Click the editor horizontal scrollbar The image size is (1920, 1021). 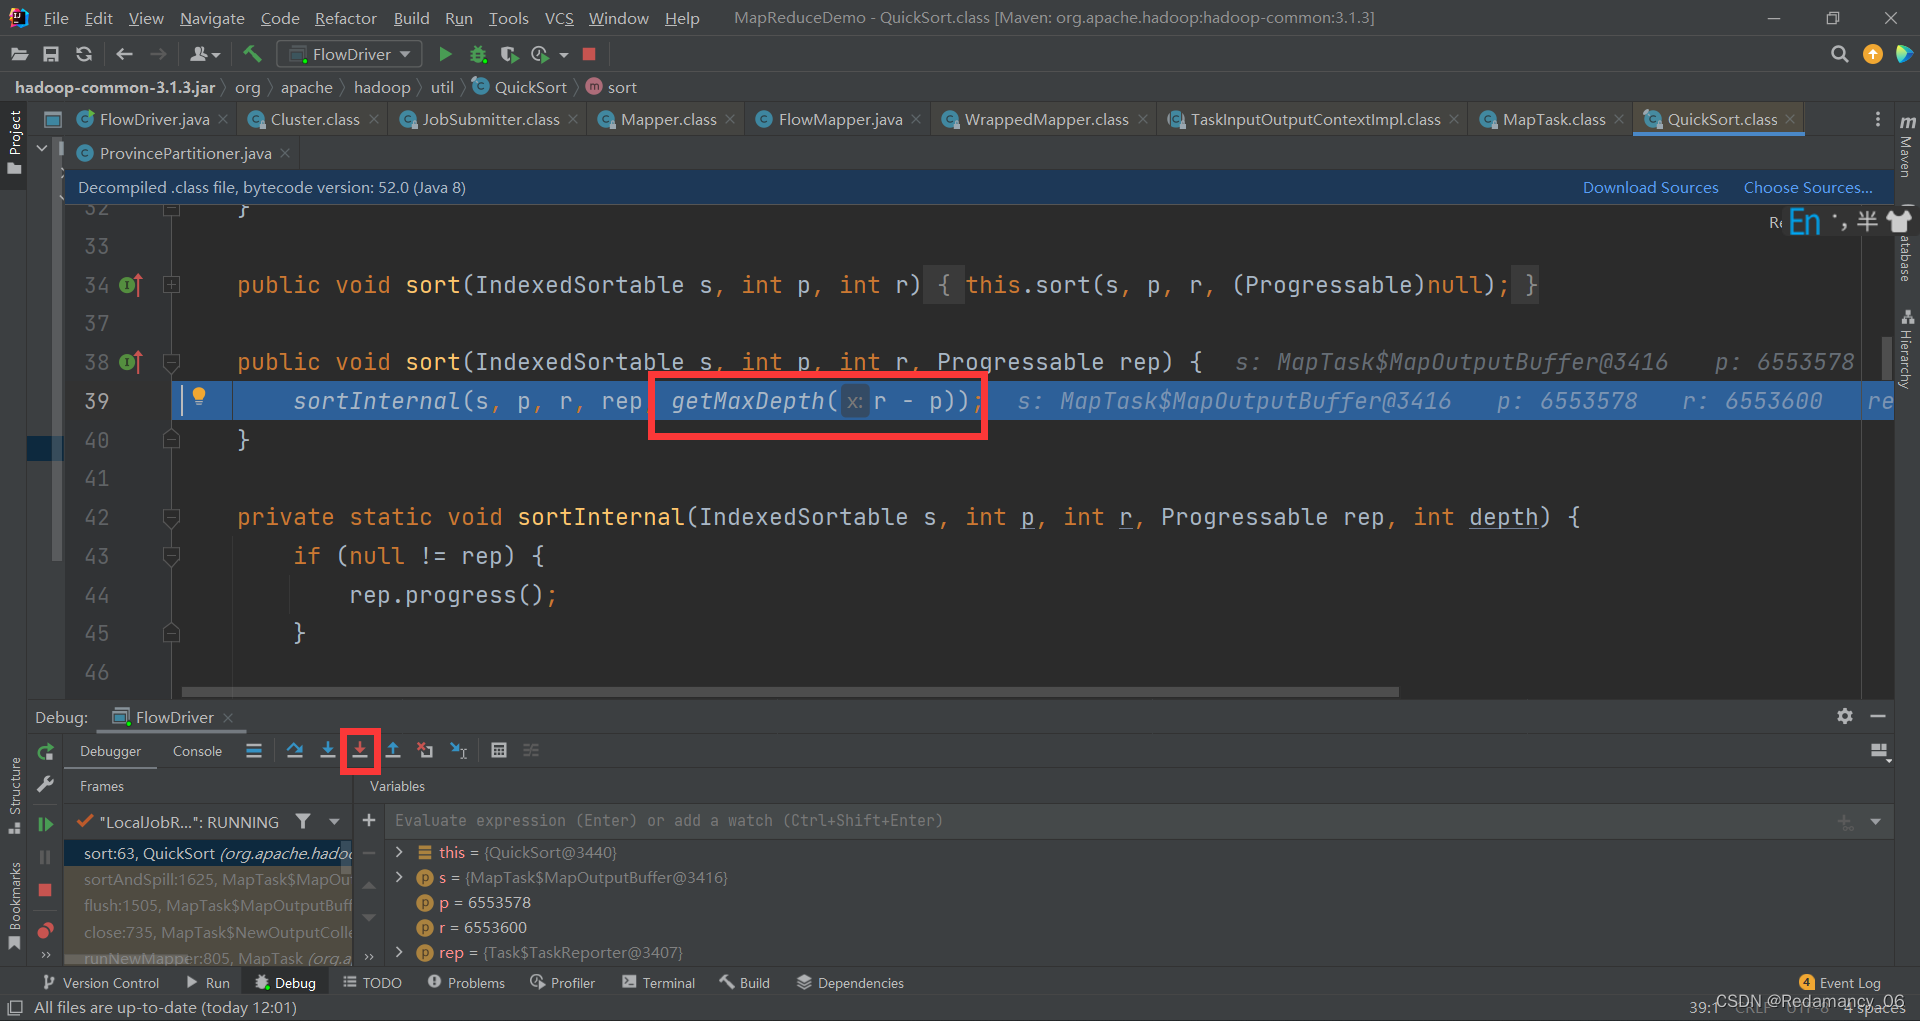790,691
